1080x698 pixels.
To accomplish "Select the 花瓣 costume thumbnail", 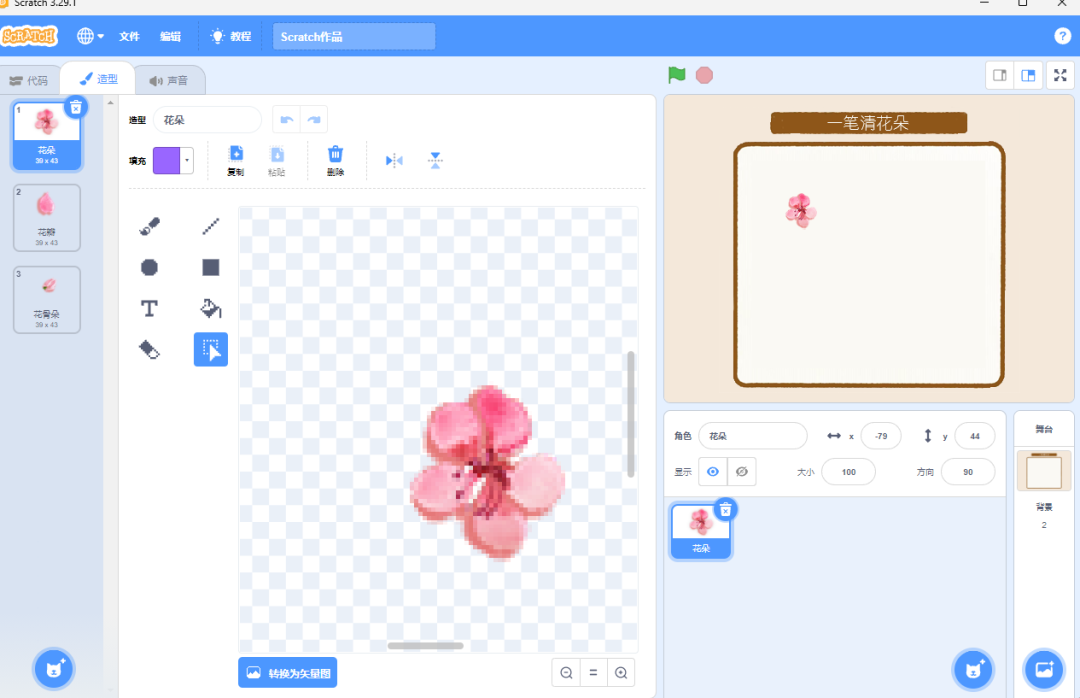I will (x=46, y=217).
